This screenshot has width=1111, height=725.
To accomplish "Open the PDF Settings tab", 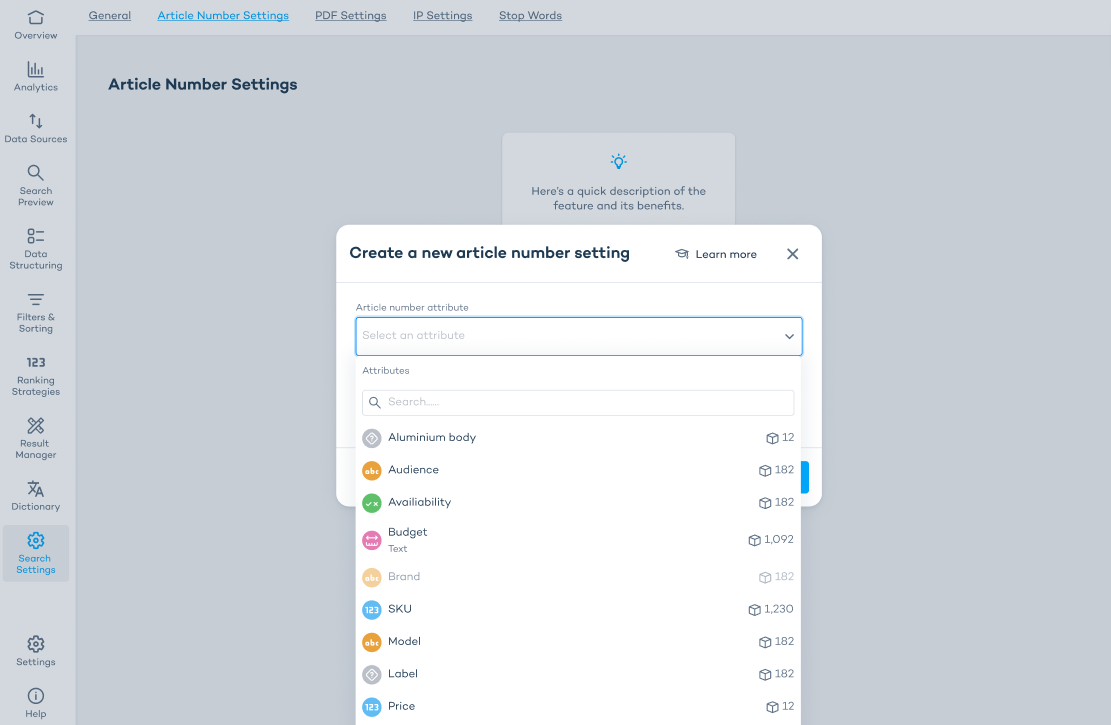I will click(x=351, y=16).
